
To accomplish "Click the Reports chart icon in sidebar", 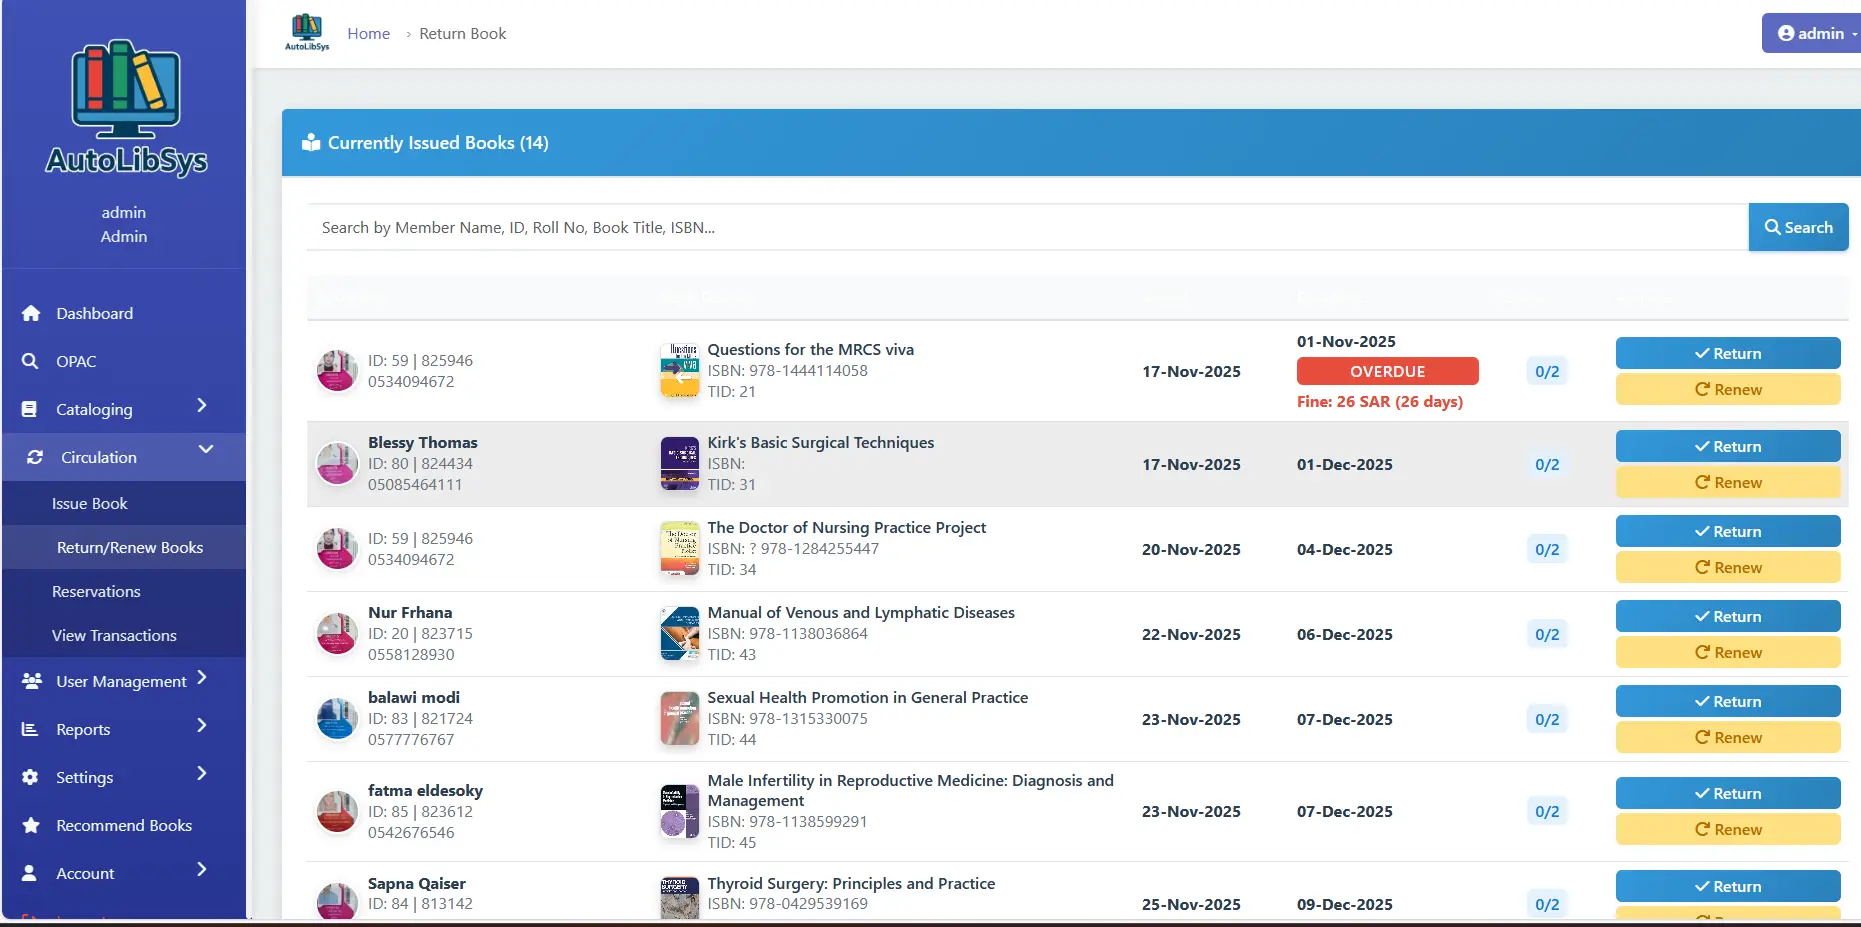I will click(31, 729).
